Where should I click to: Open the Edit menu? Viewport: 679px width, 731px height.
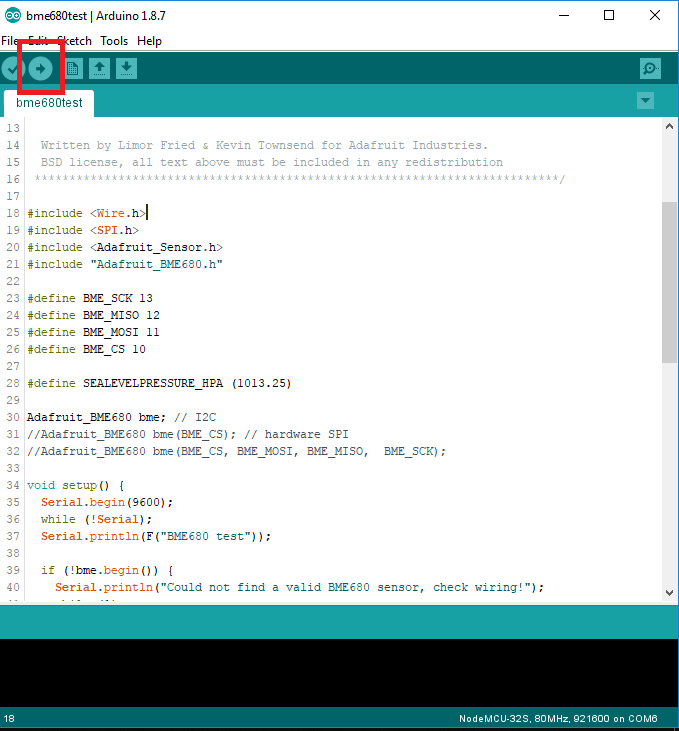click(38, 41)
